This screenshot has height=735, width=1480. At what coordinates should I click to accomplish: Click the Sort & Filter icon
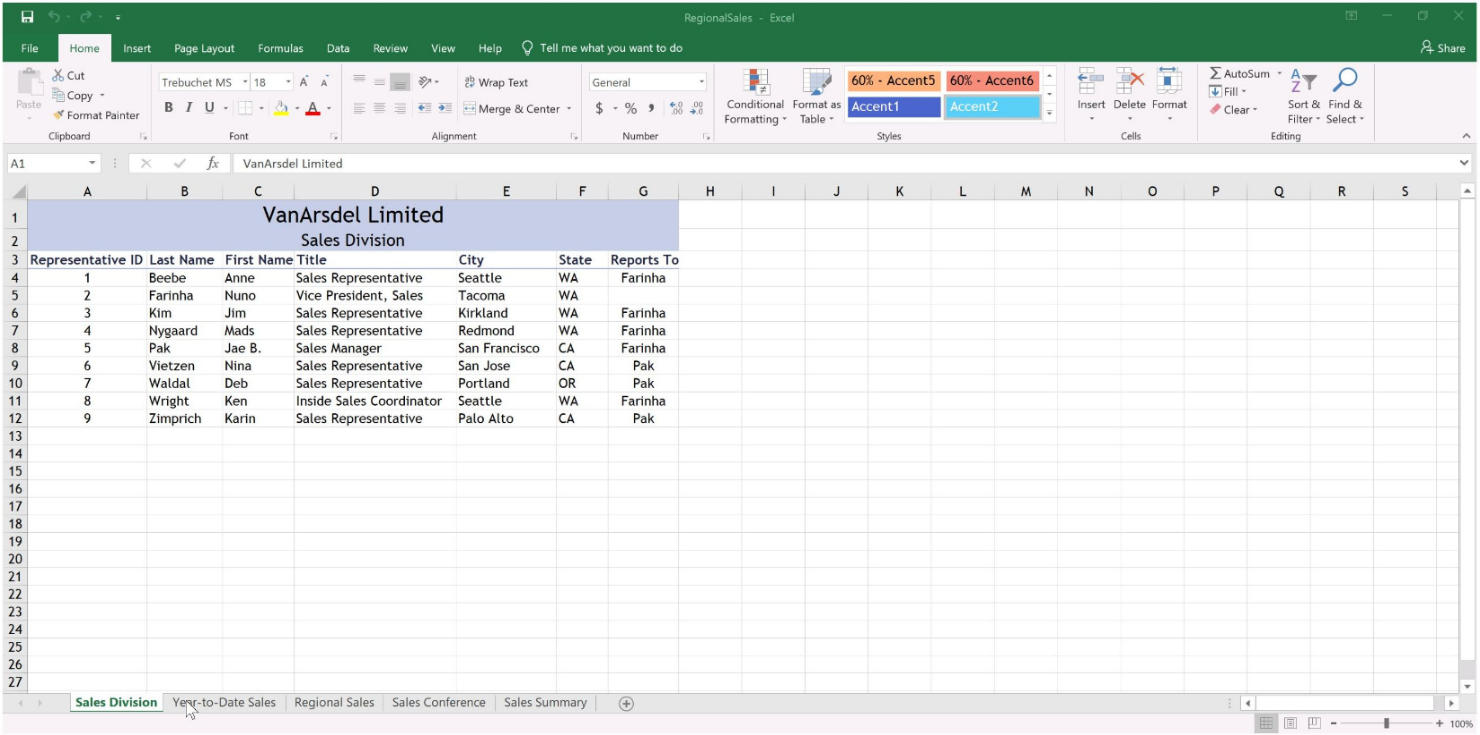click(1303, 81)
